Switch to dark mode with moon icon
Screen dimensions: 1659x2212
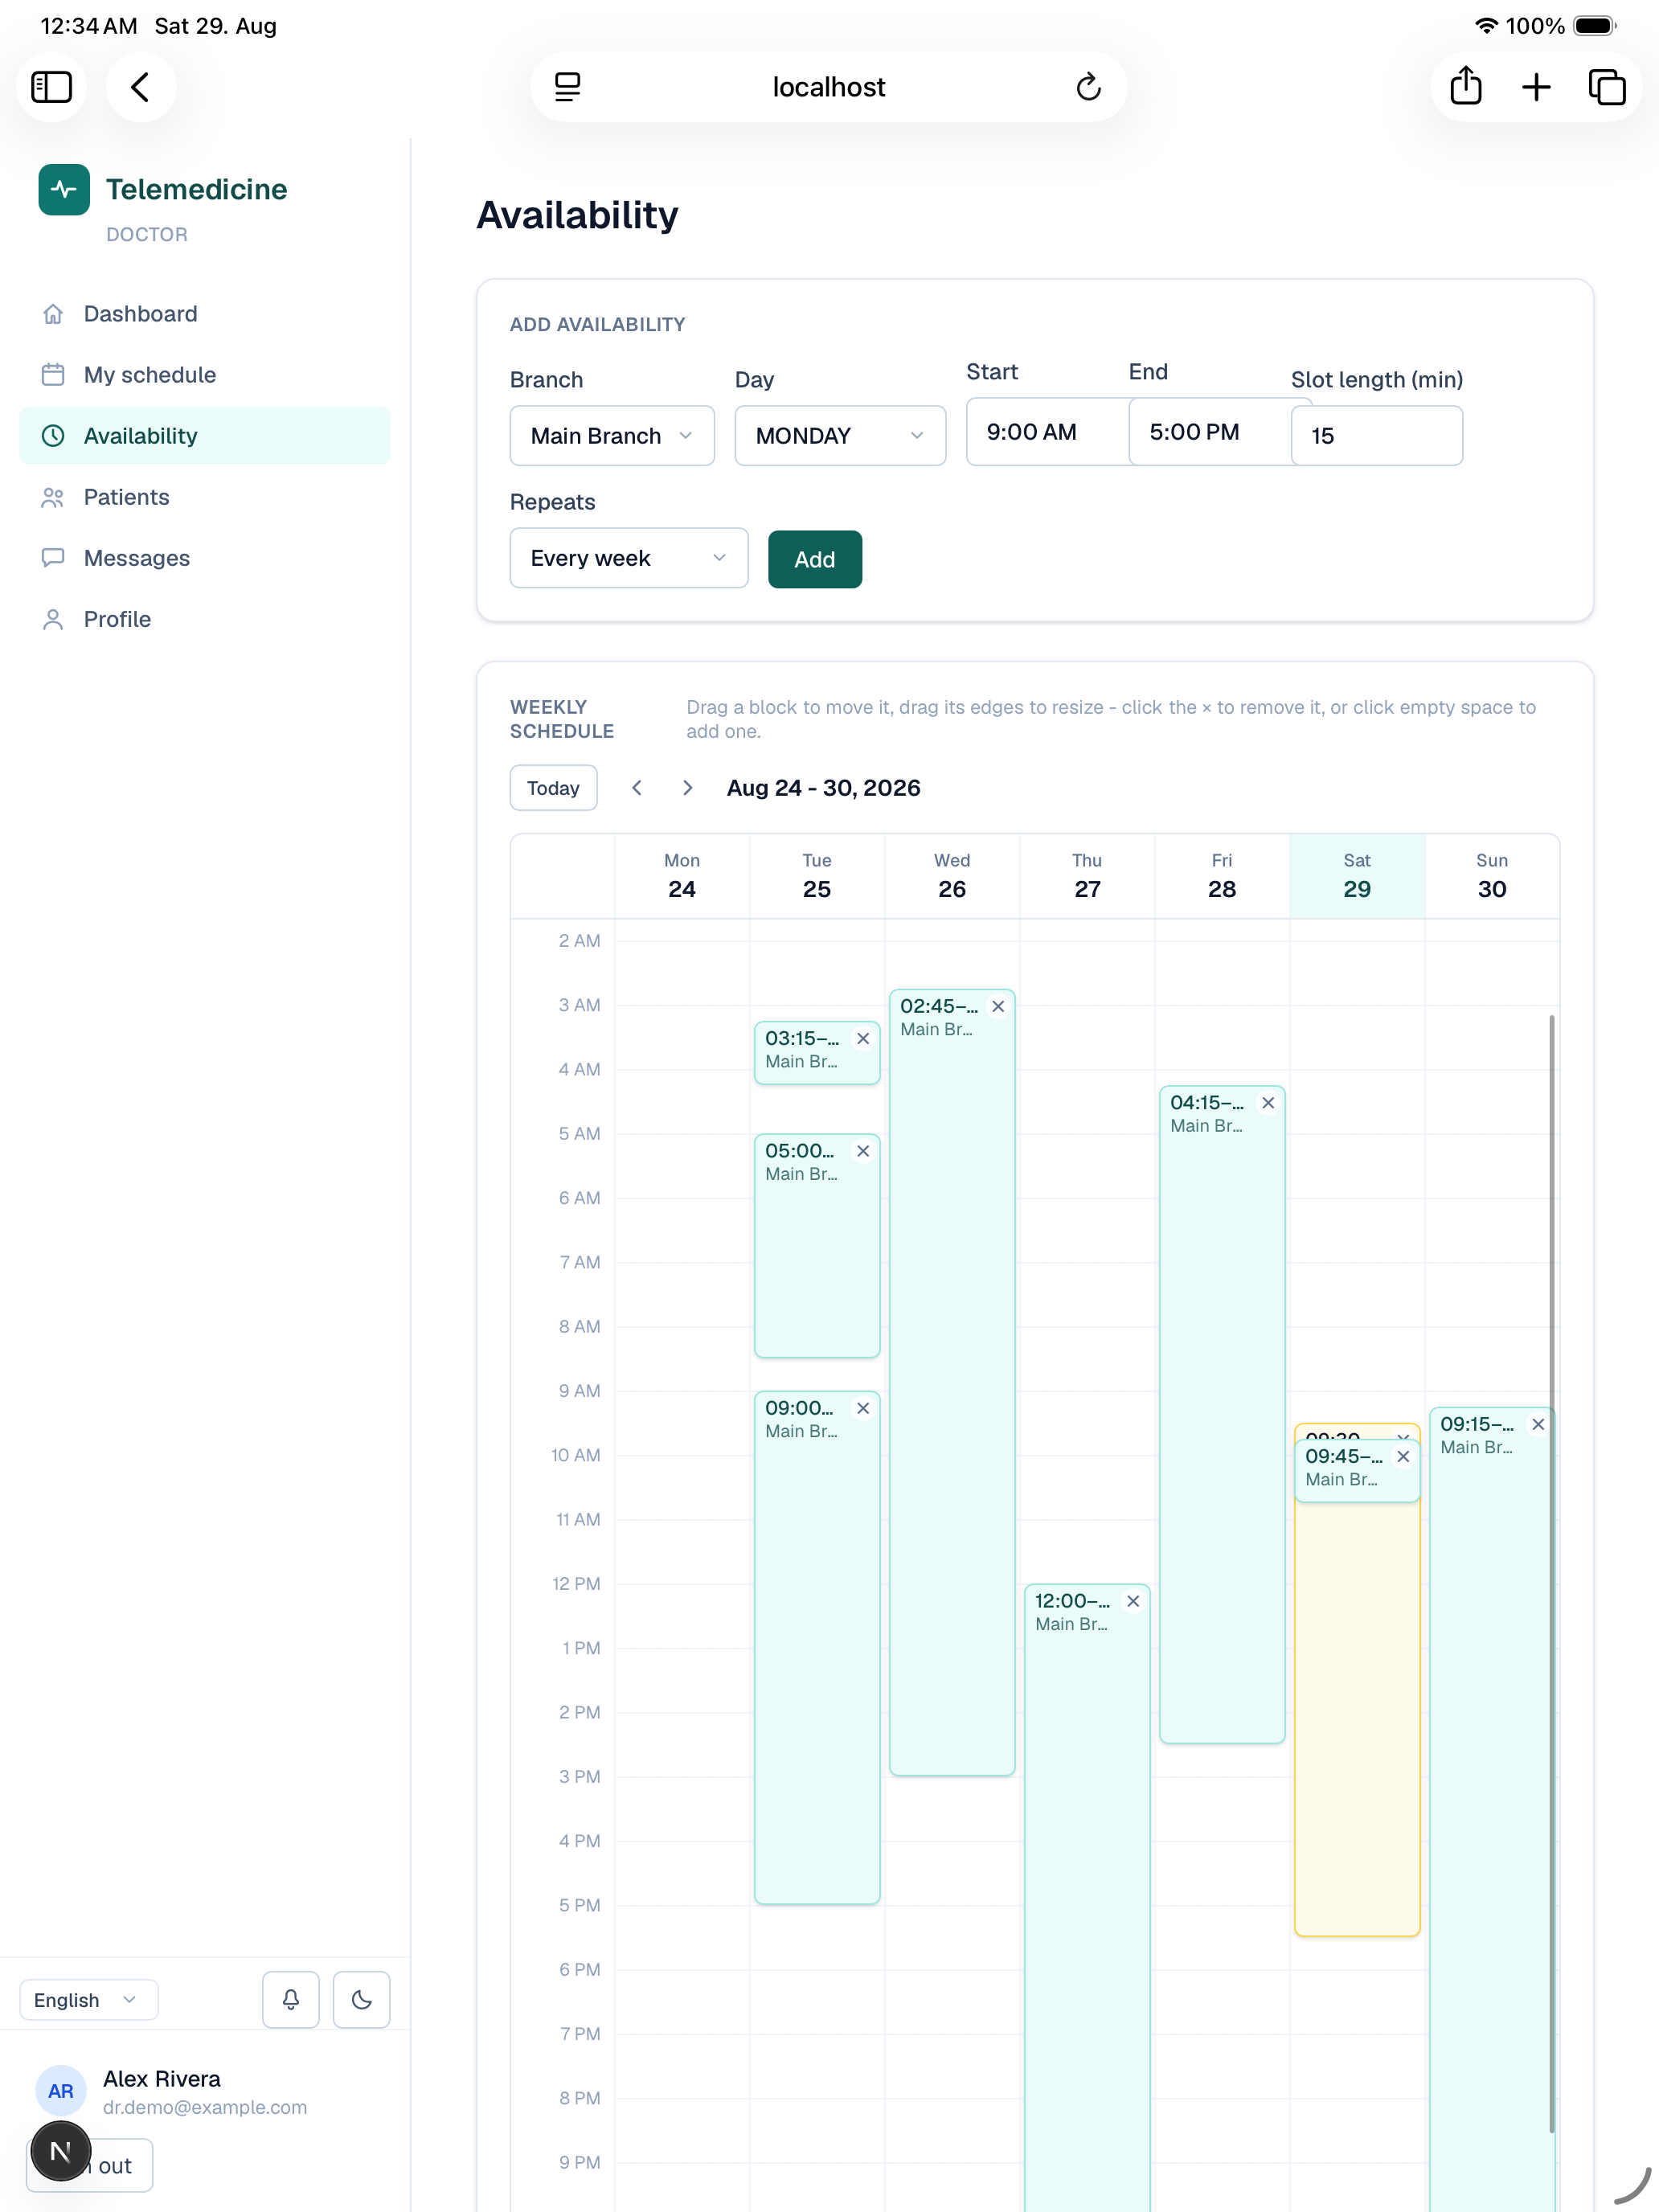click(361, 1999)
